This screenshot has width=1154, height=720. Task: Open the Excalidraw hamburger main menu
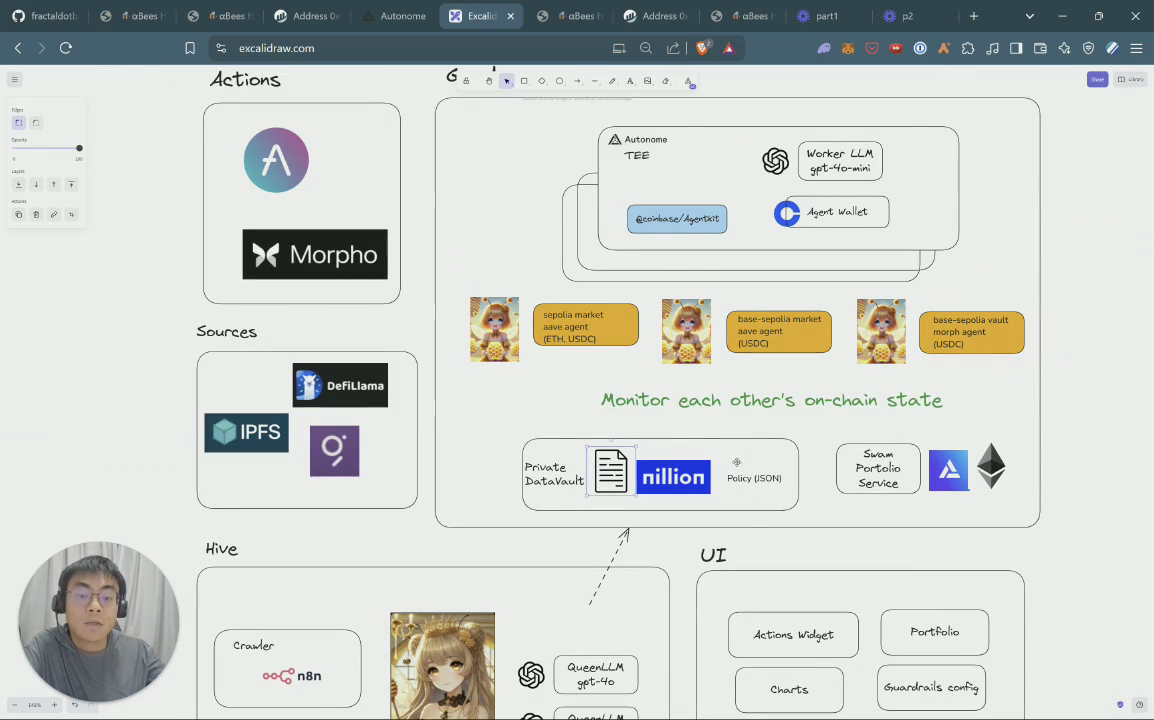[15, 80]
